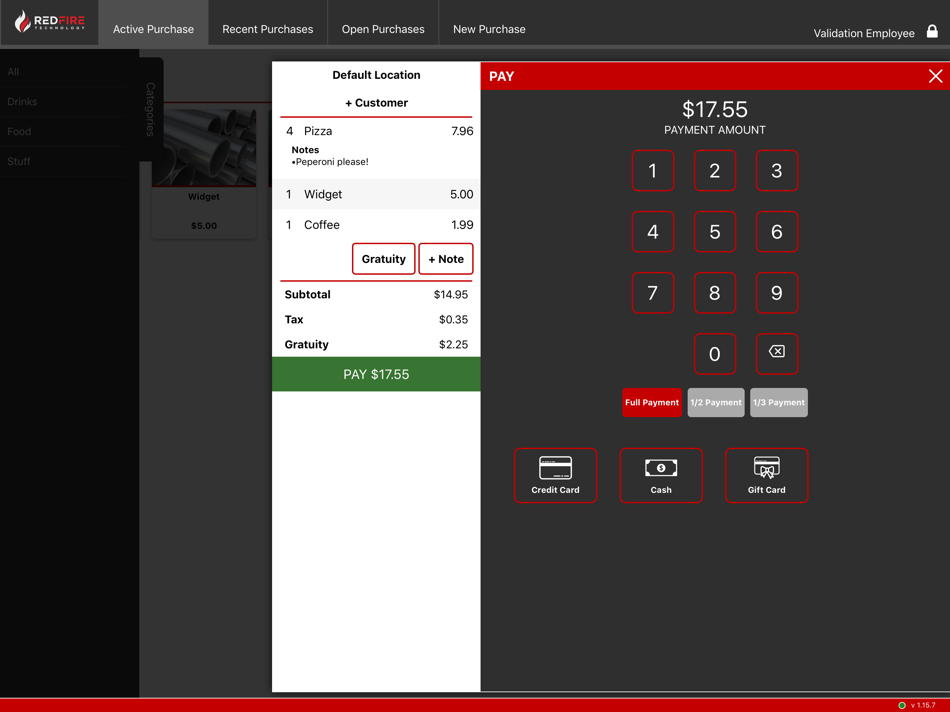Click the green status indicator near version
Viewport: 950px width, 712px height.
[902, 705]
